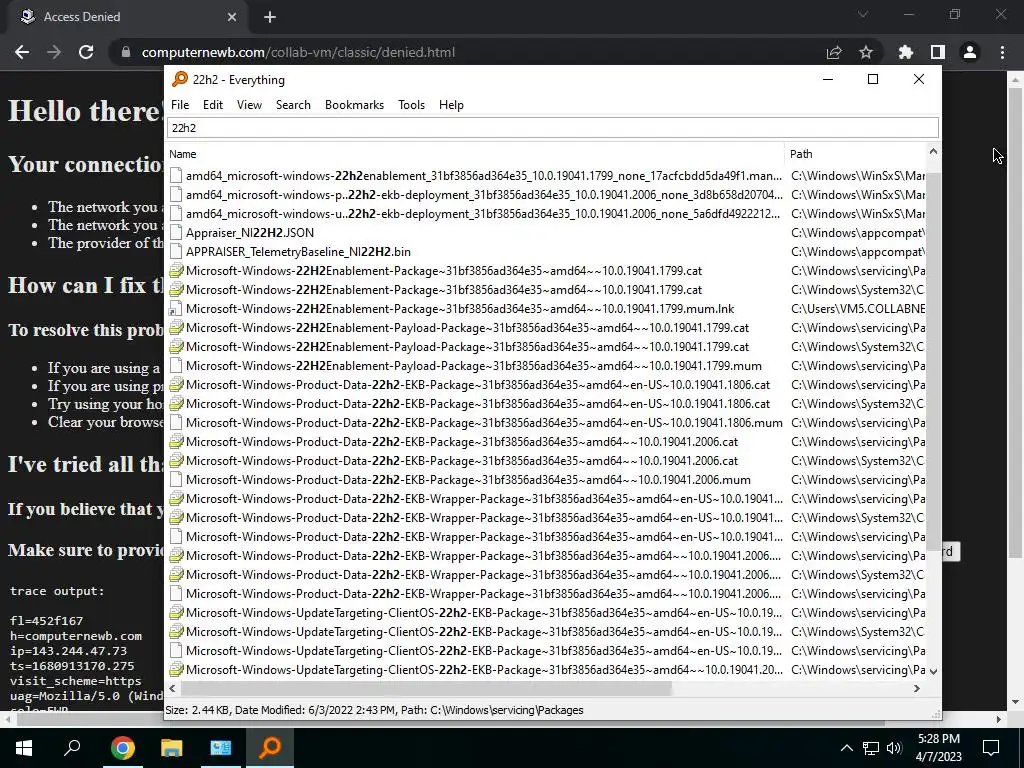Click file icon of amd64_microsoft-windows-22h2enablement manifest
1024x768 pixels.
(x=176, y=176)
